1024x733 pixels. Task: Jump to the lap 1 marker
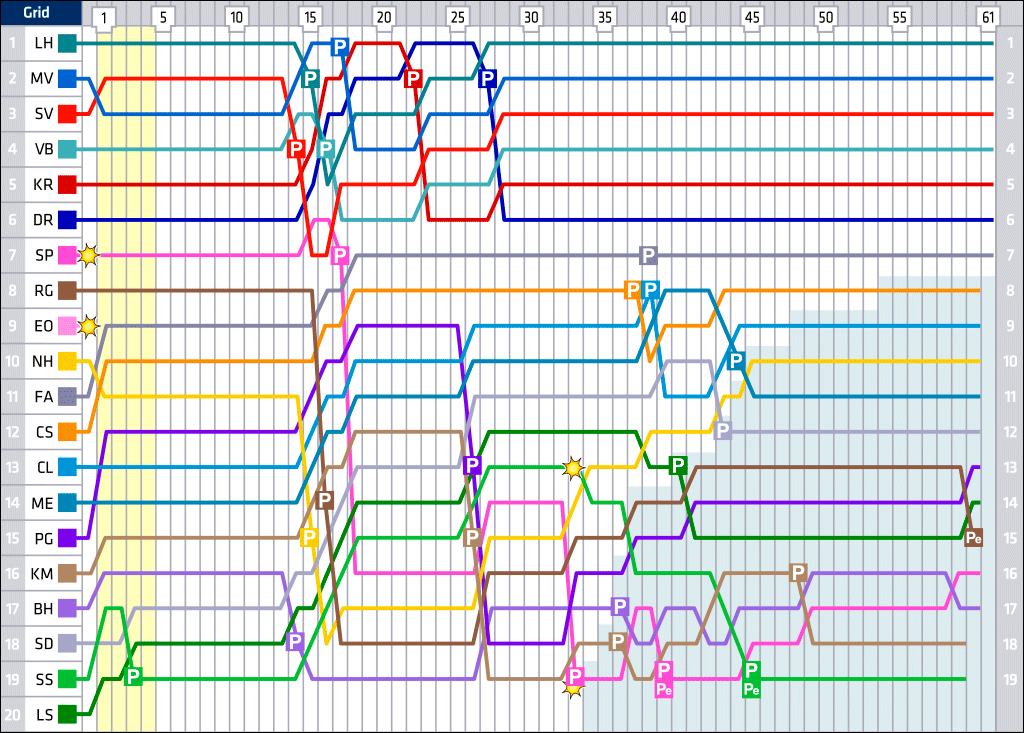click(106, 18)
